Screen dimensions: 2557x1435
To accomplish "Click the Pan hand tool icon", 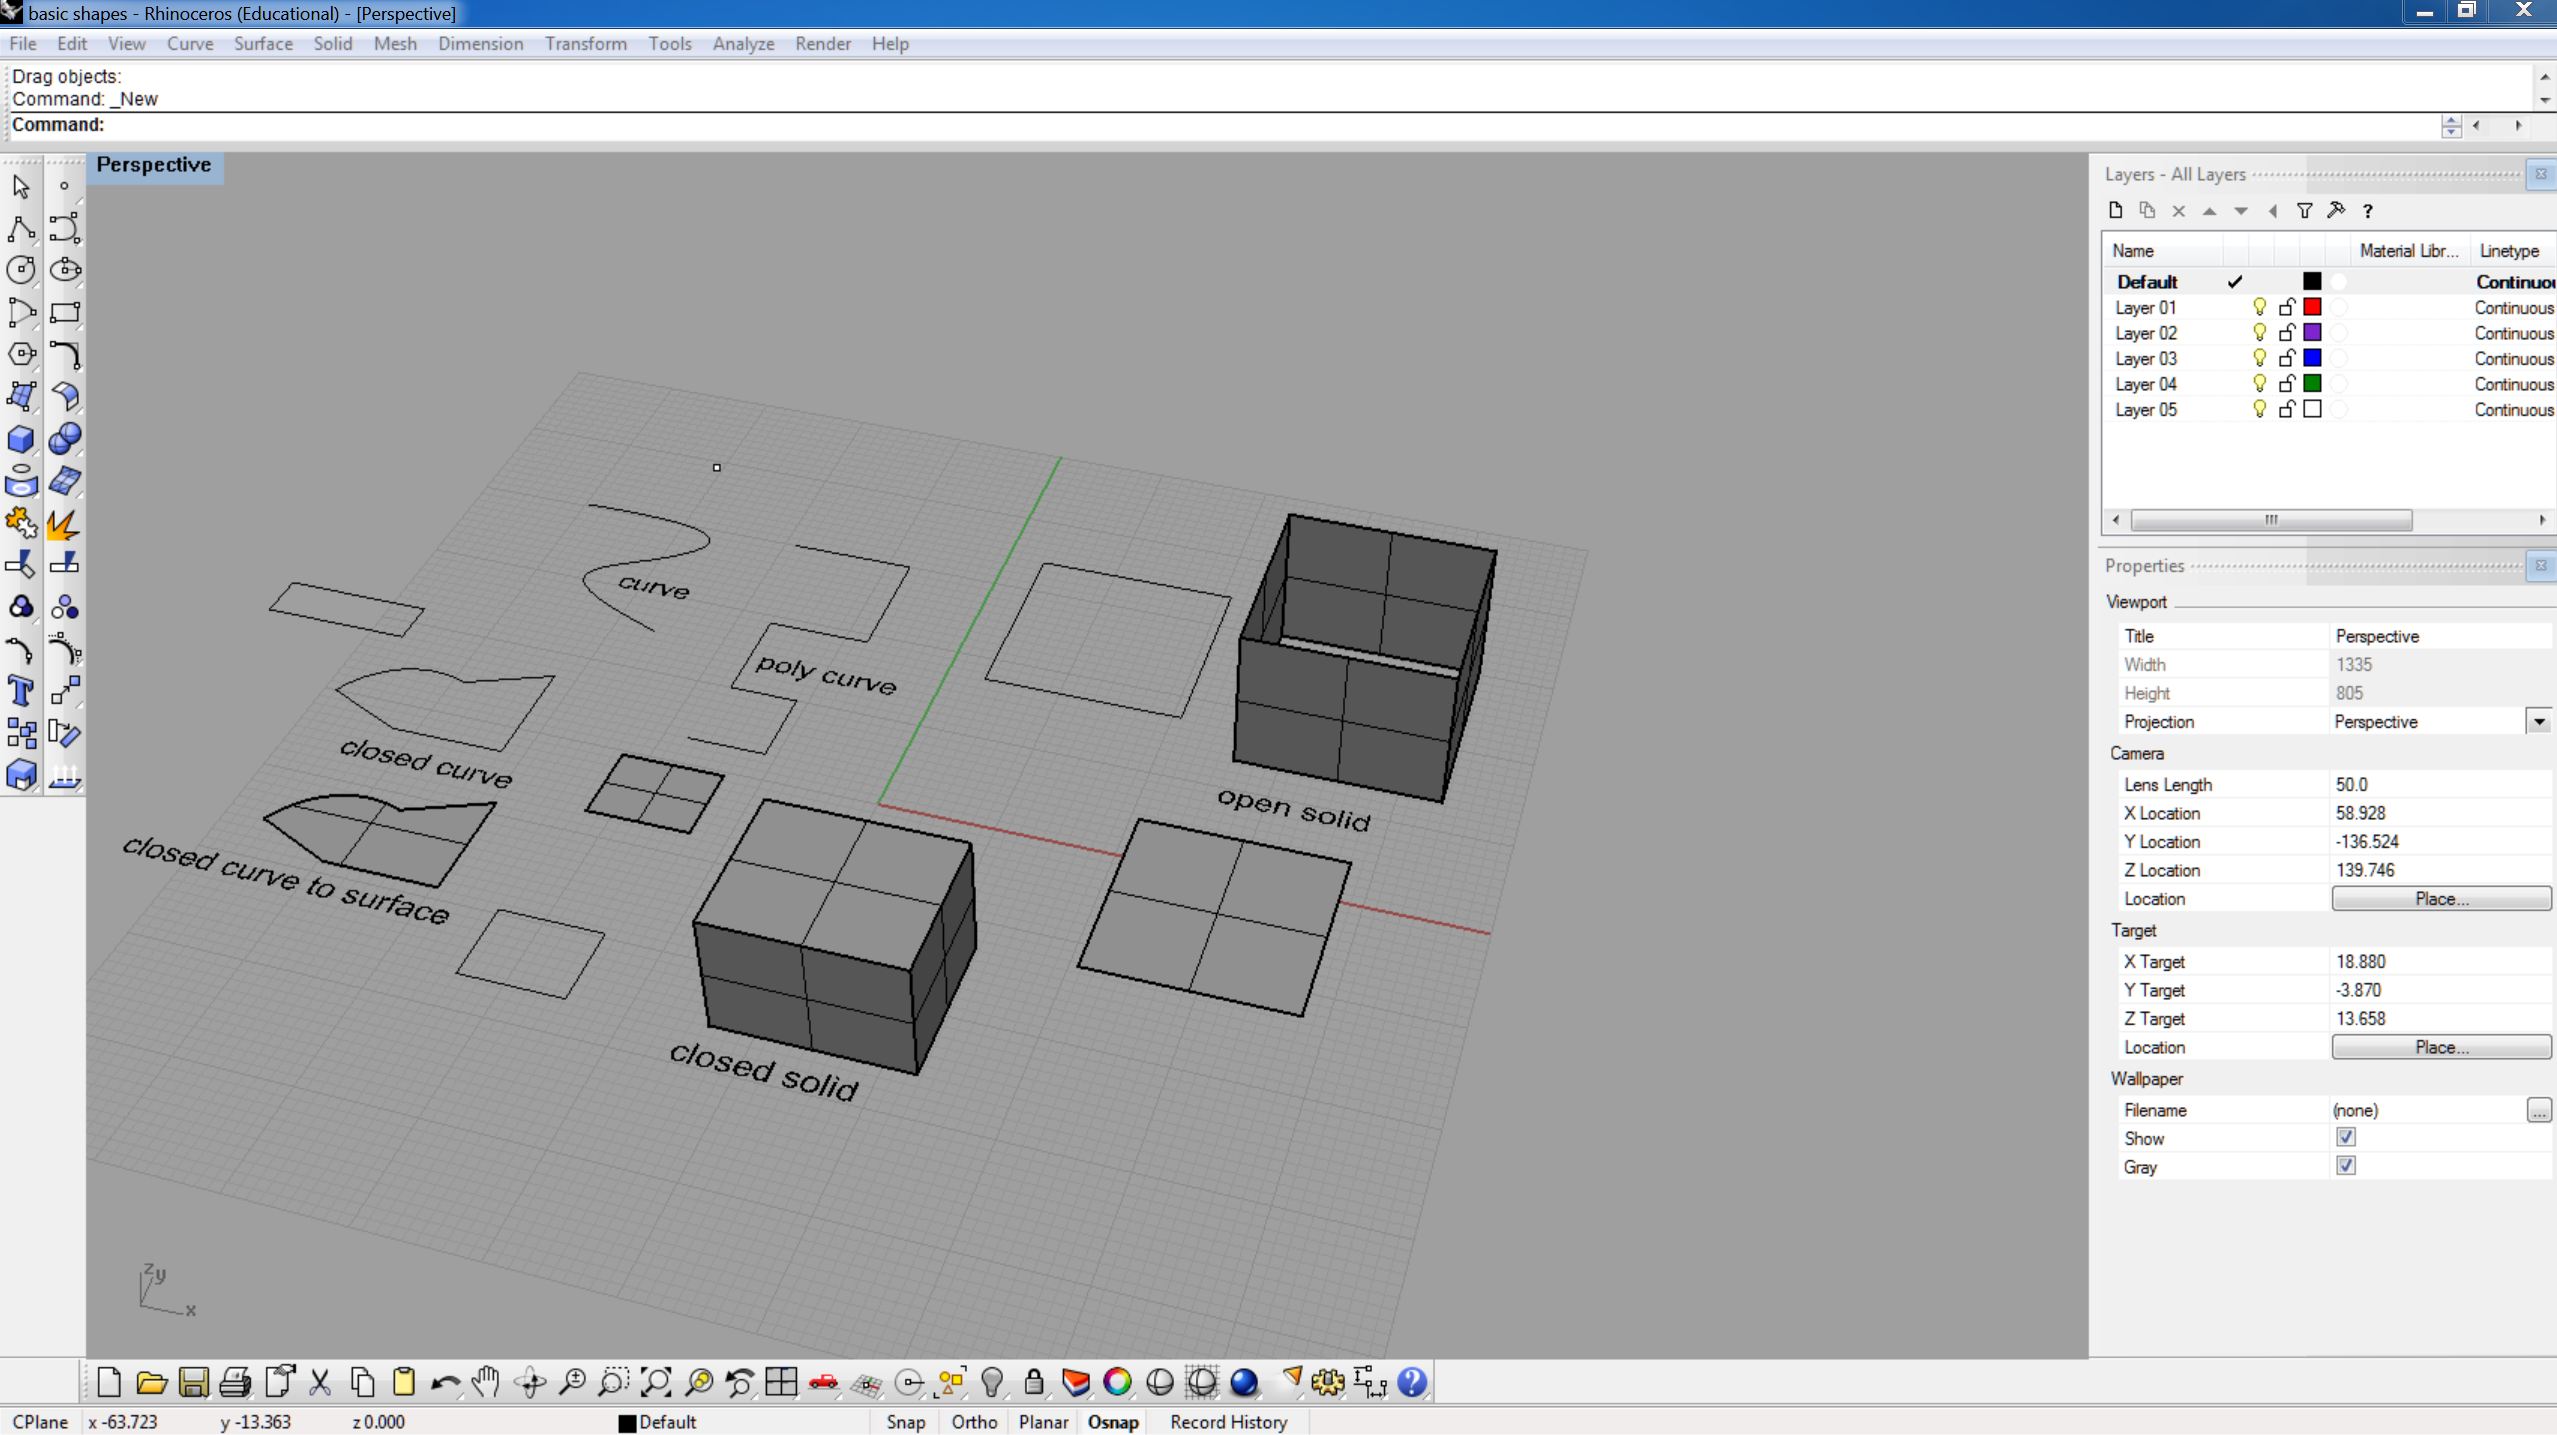I will point(486,1381).
